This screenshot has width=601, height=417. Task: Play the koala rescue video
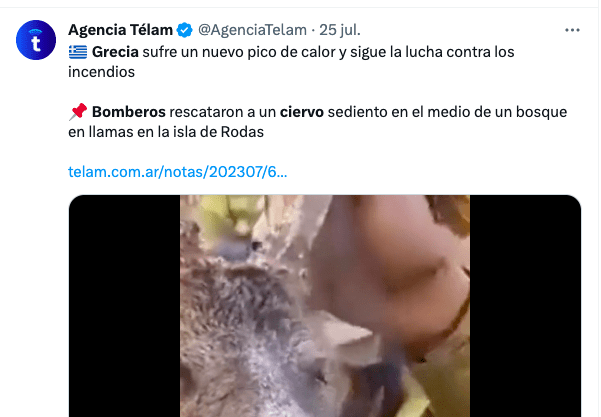[325, 306]
